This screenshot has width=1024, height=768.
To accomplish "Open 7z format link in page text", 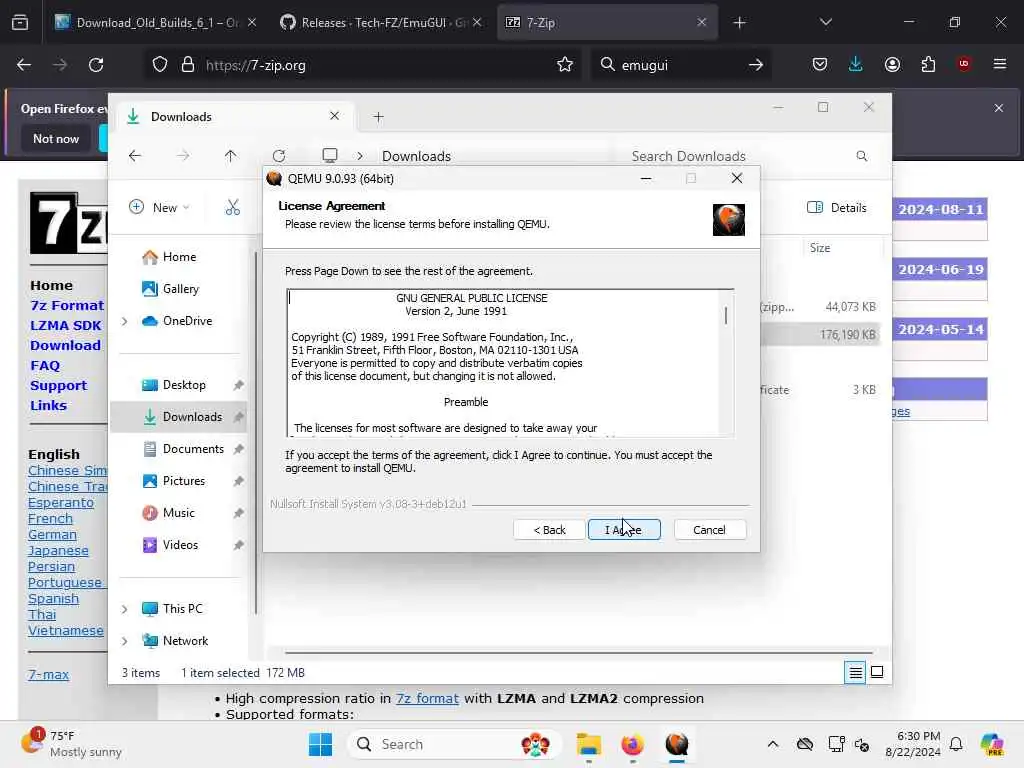I will (427, 698).
